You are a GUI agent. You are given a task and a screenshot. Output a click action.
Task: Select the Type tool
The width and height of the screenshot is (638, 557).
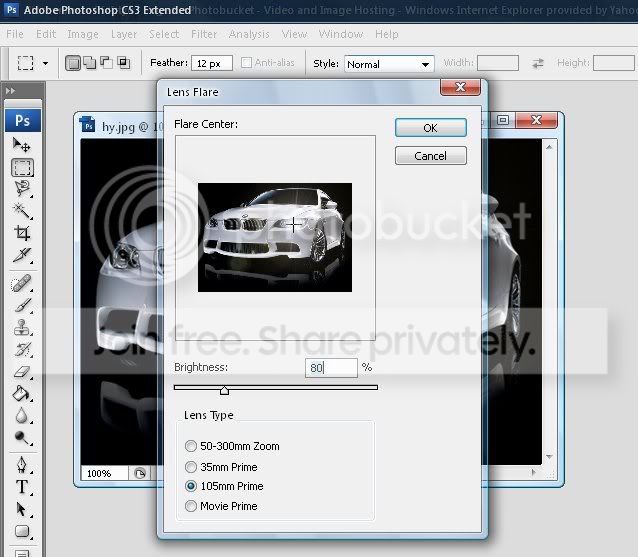(x=22, y=487)
